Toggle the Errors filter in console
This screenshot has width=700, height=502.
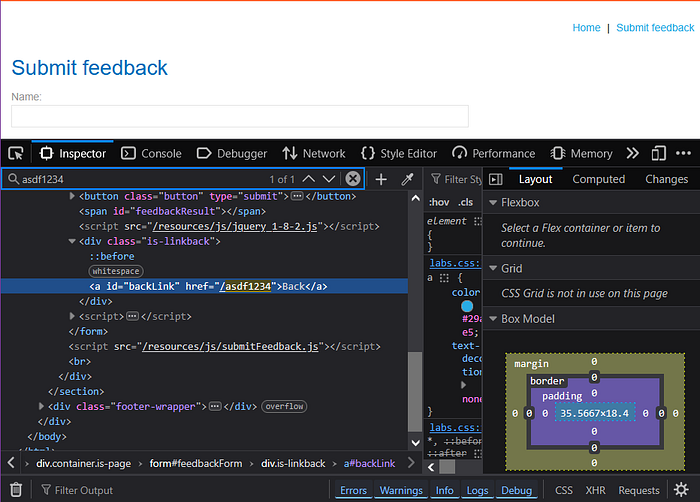[353, 490]
